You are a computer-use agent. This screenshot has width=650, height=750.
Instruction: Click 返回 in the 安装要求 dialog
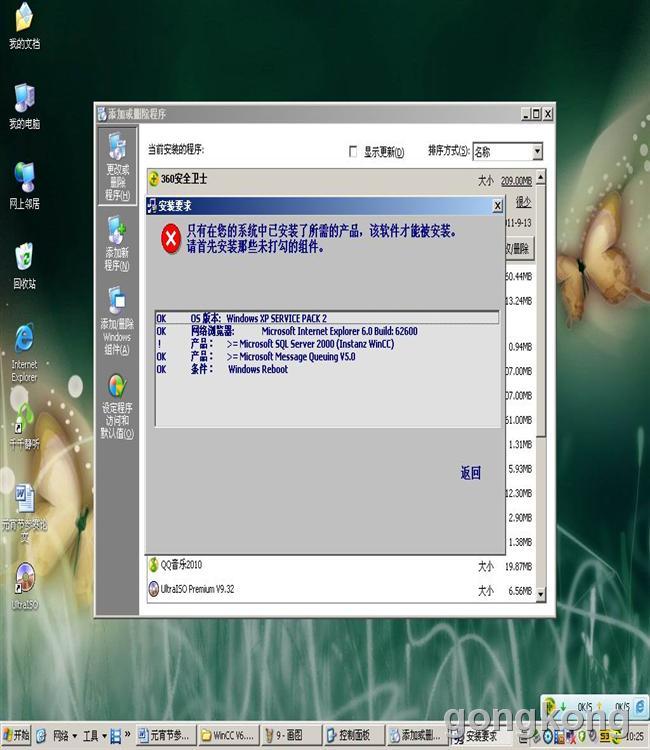point(470,473)
